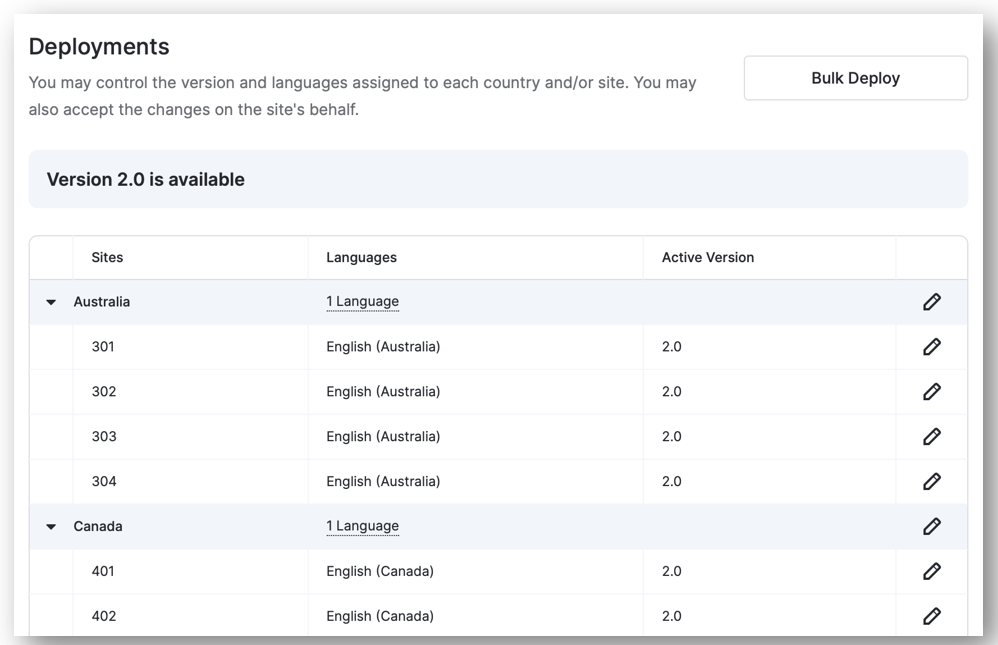998x645 pixels.
Task: Open the edit pencil for site 302
Action: click(931, 392)
